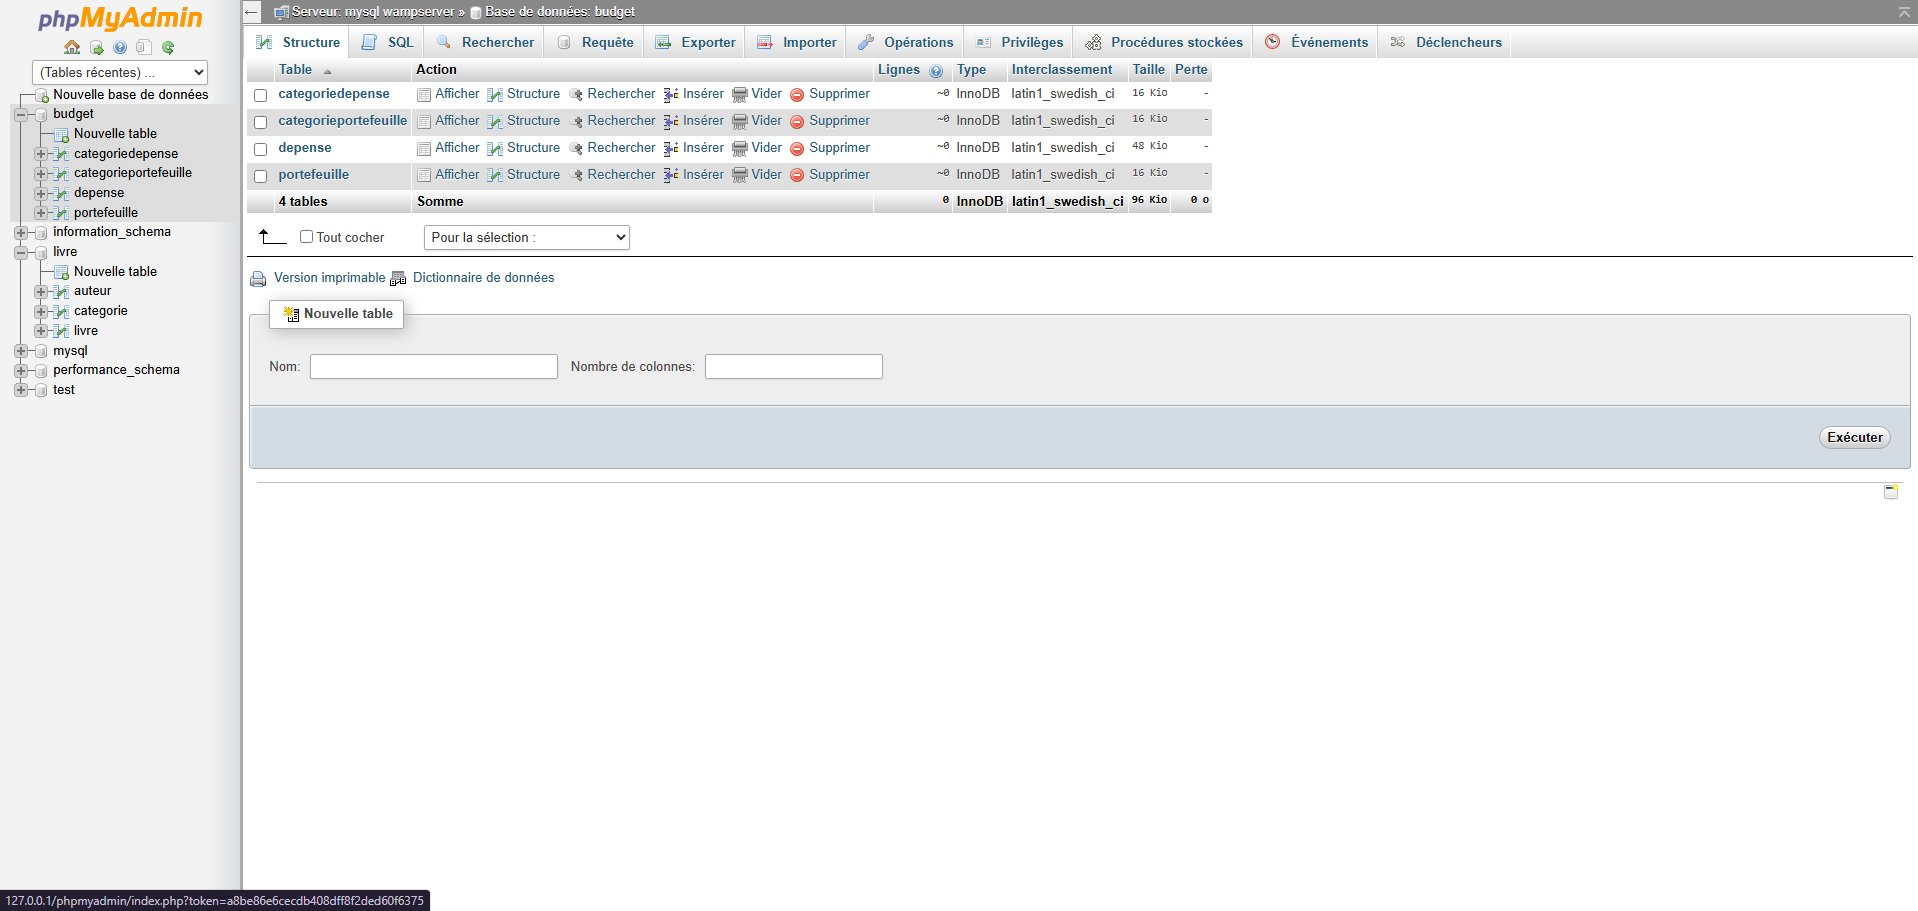Tick the checkbox for portefeuille row

pos(261,176)
